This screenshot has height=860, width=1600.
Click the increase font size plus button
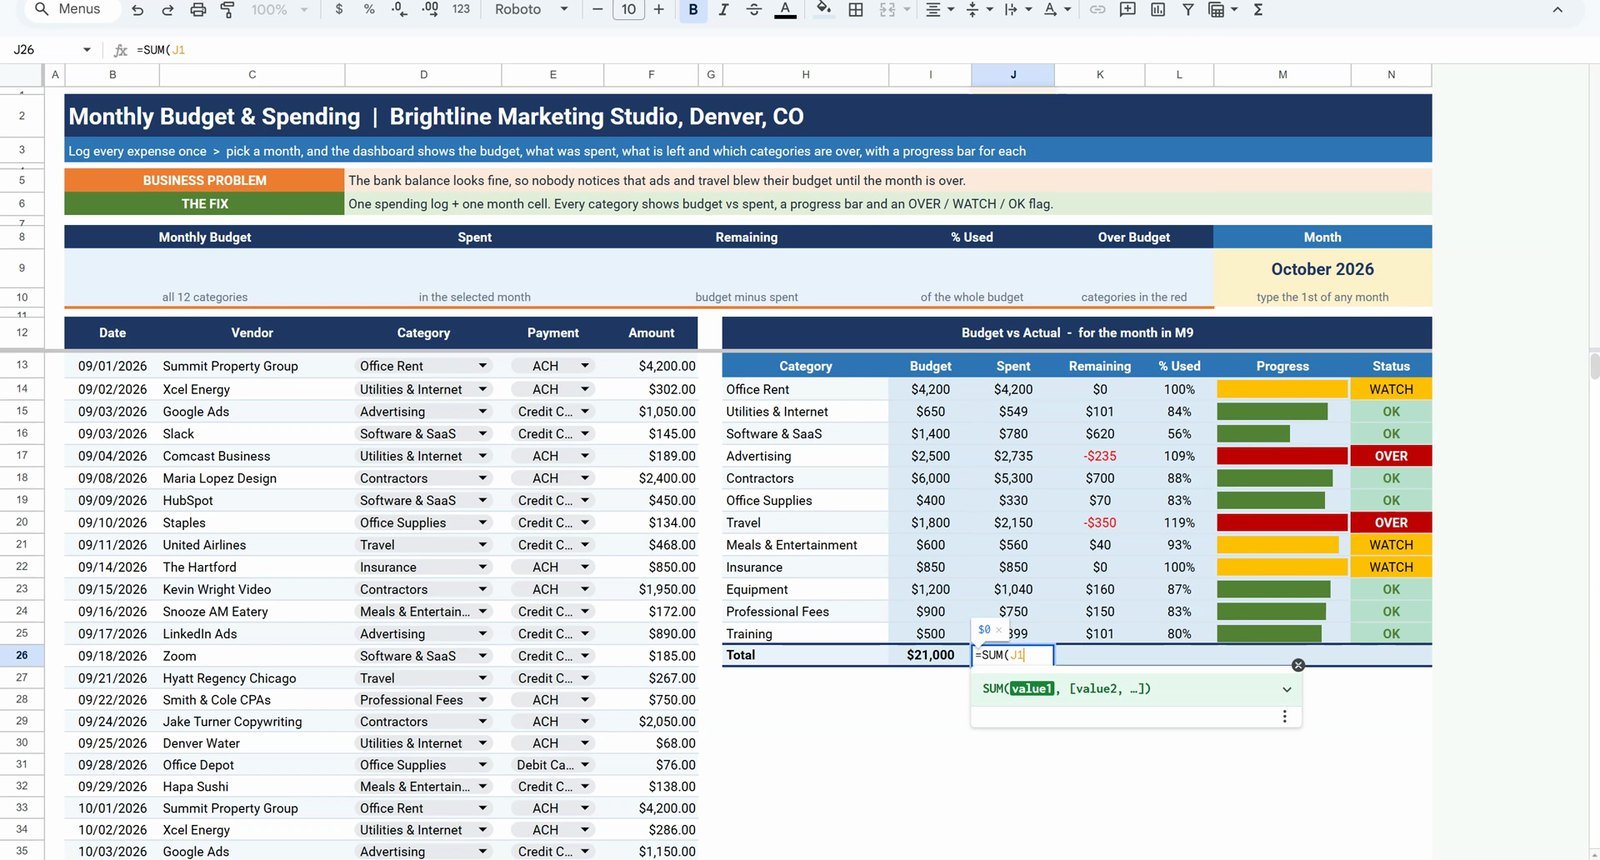coord(658,10)
